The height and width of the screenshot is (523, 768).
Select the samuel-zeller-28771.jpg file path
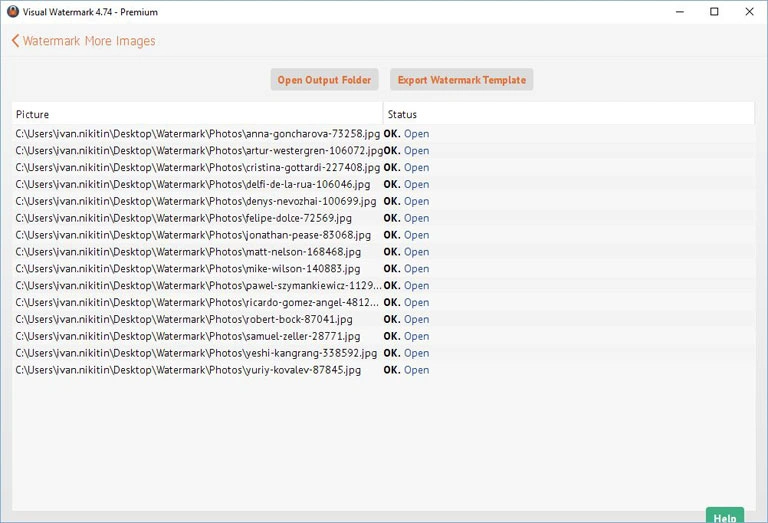[188, 336]
